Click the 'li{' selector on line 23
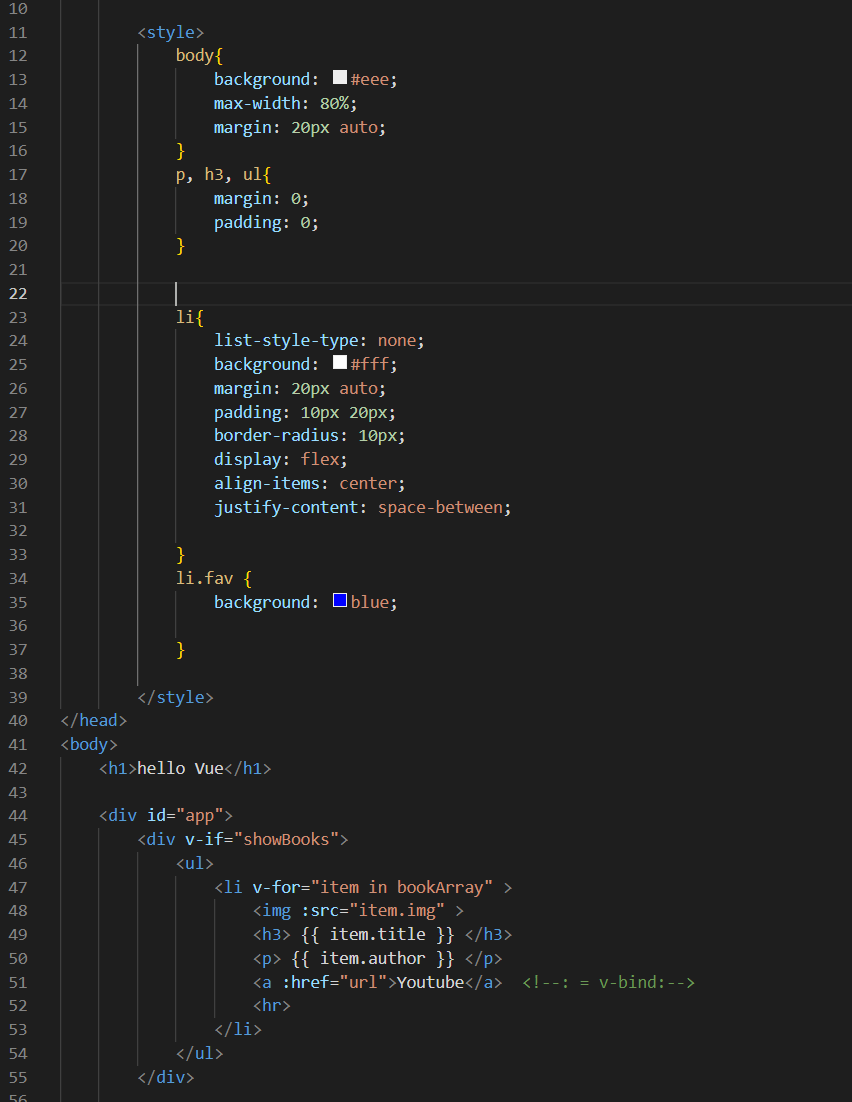The image size is (852, 1102). [190, 318]
